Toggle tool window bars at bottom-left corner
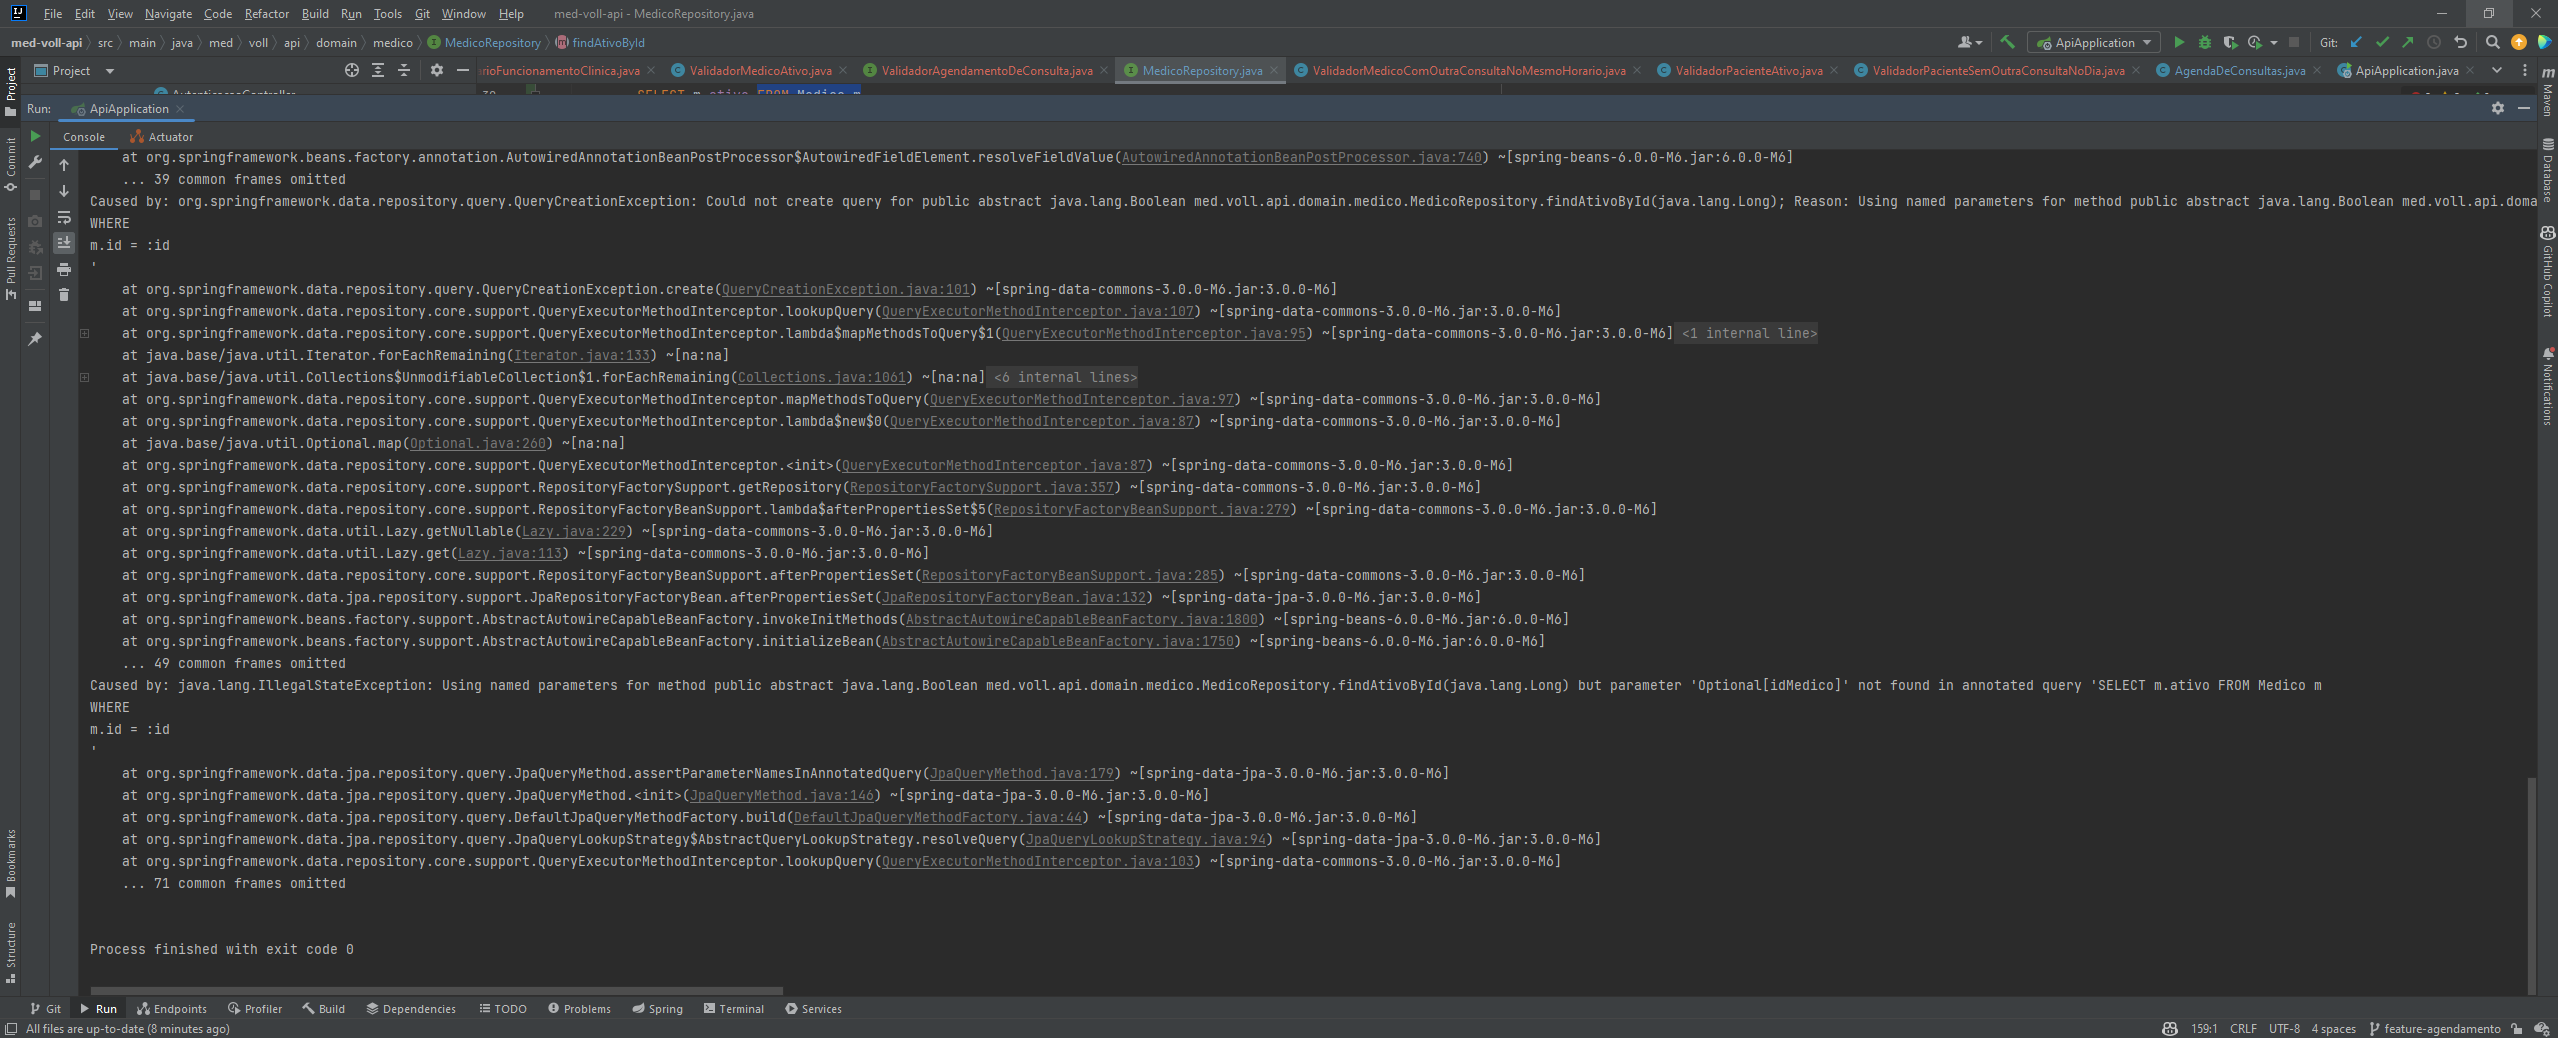 pos(11,1028)
